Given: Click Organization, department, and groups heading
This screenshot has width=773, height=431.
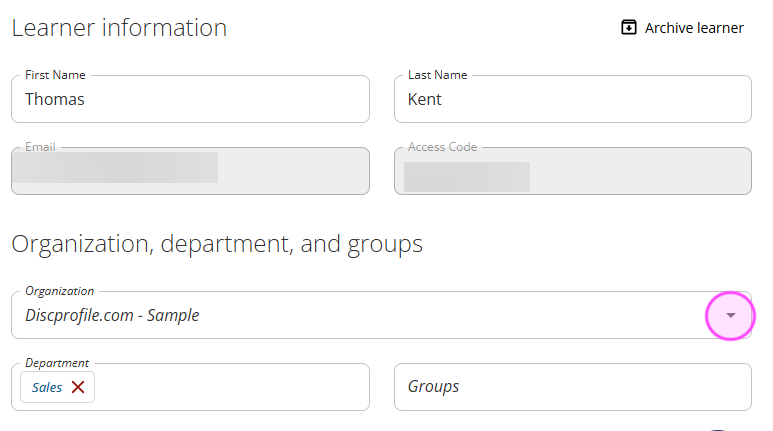Looking at the screenshot, I should pos(217,245).
